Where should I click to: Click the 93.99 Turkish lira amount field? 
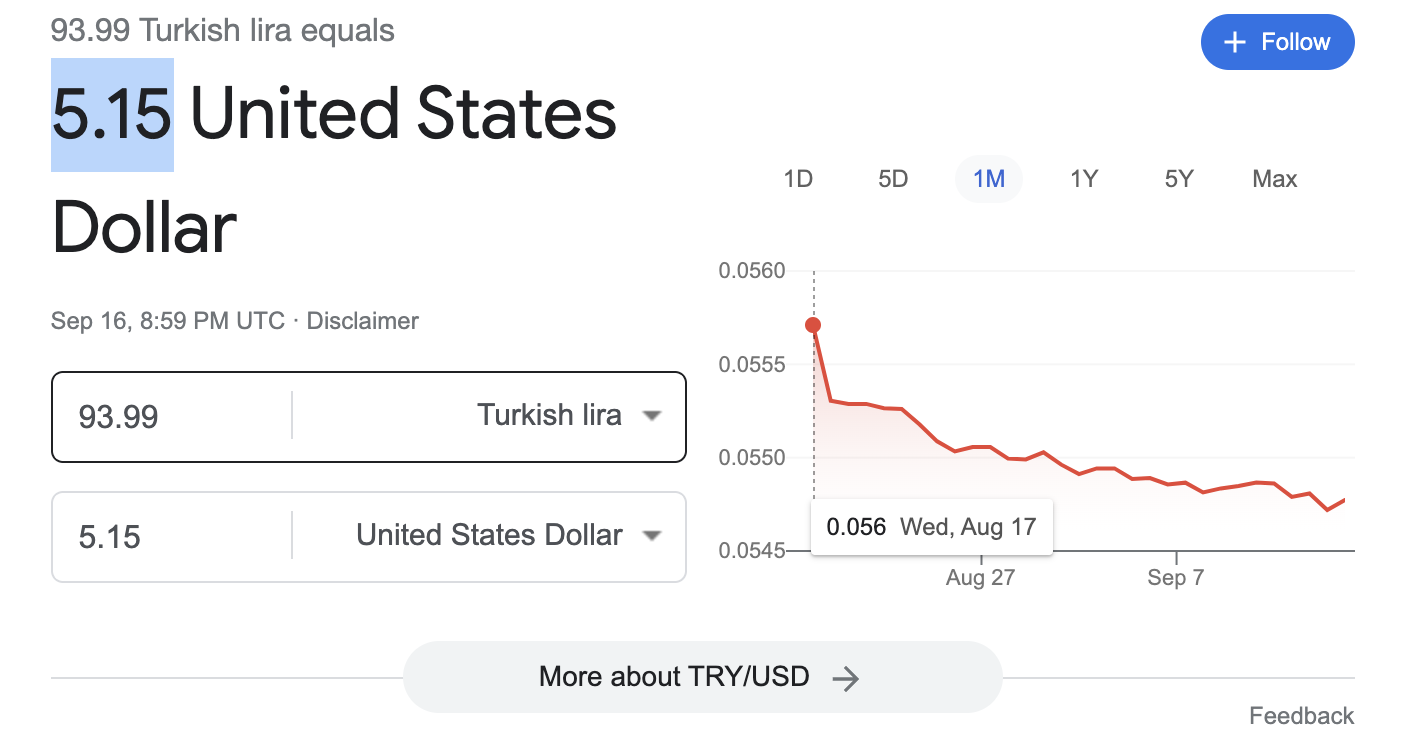point(170,416)
